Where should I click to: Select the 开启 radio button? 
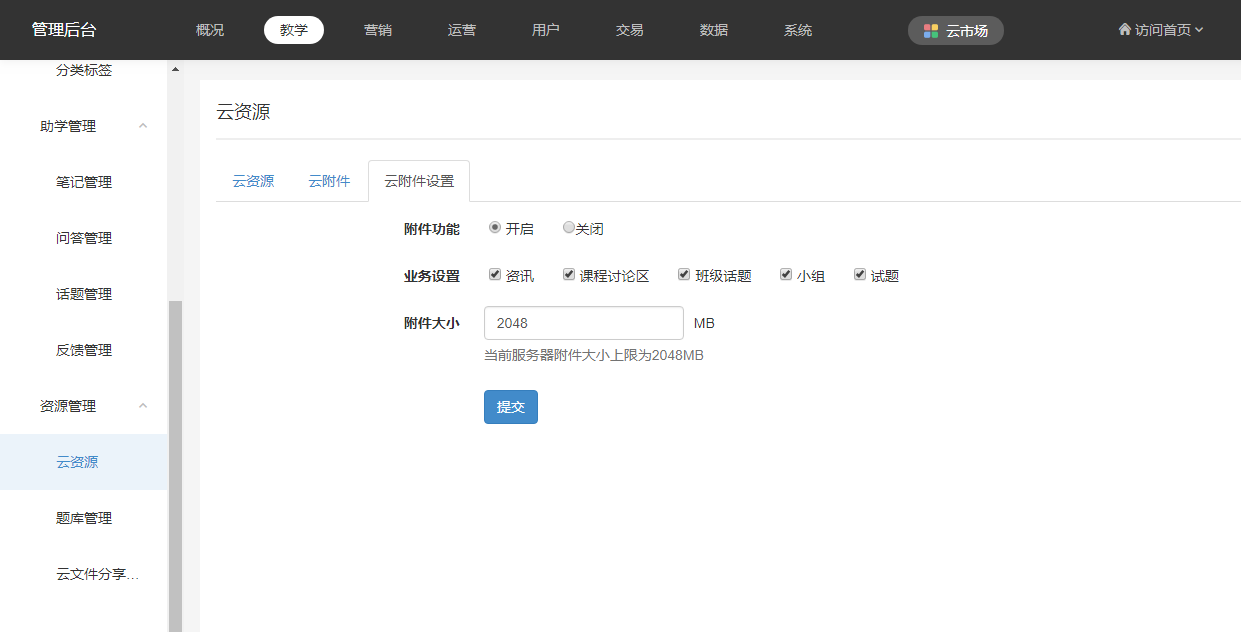click(495, 228)
